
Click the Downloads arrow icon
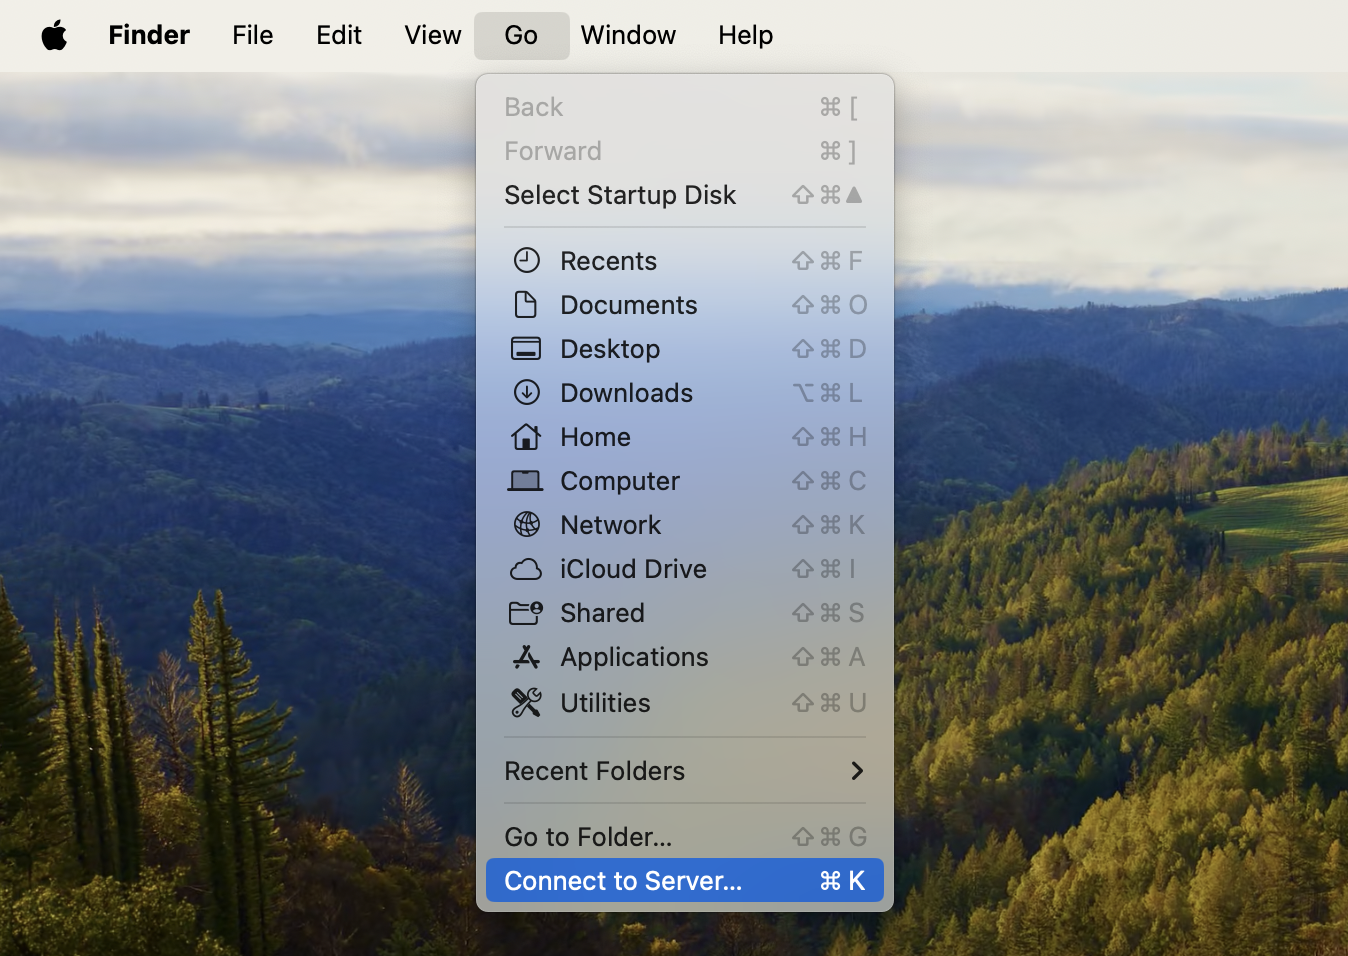[x=526, y=392]
